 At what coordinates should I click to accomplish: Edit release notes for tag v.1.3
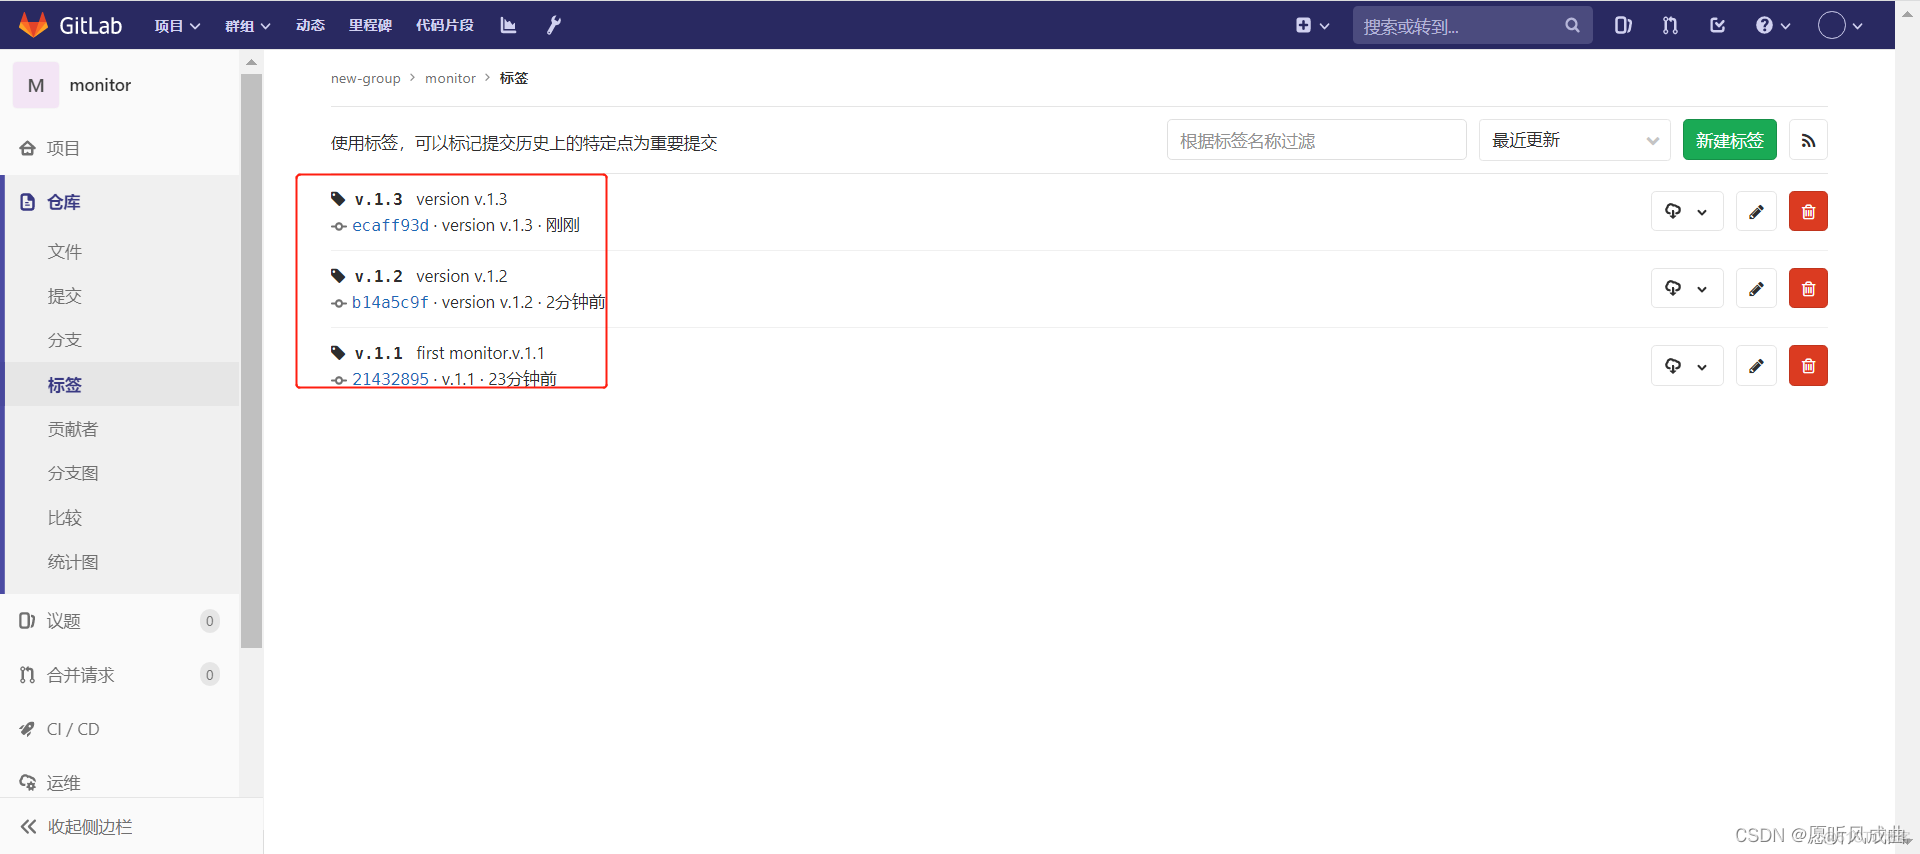tap(1756, 211)
